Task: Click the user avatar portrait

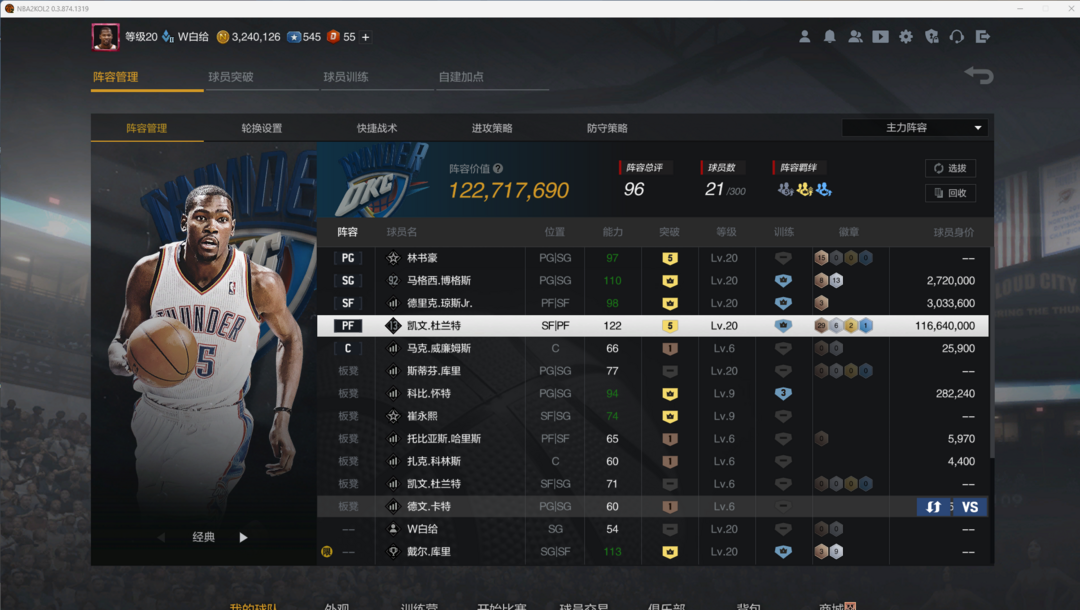Action: point(105,37)
